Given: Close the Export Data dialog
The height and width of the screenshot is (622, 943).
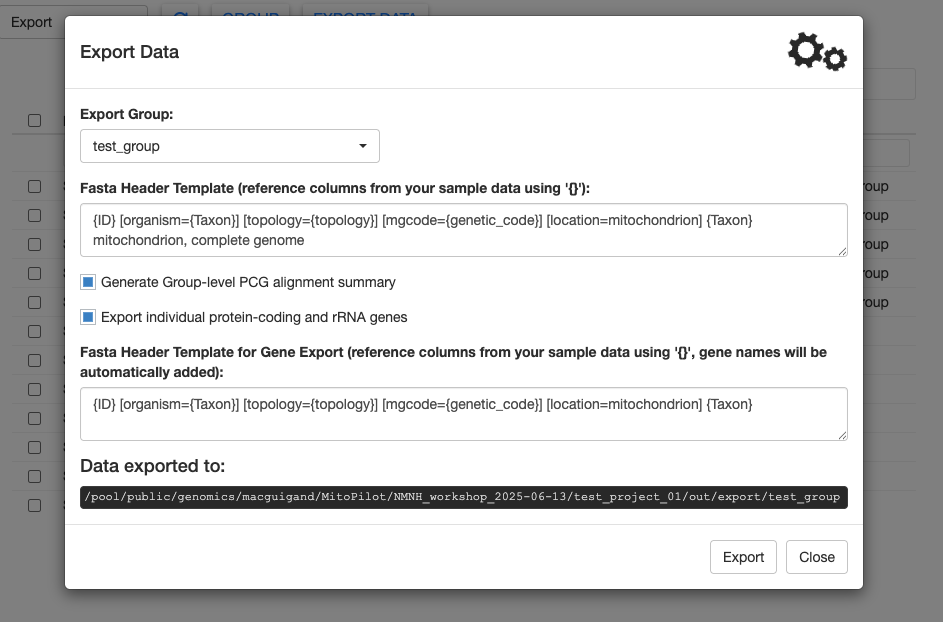Looking at the screenshot, I should [817, 557].
